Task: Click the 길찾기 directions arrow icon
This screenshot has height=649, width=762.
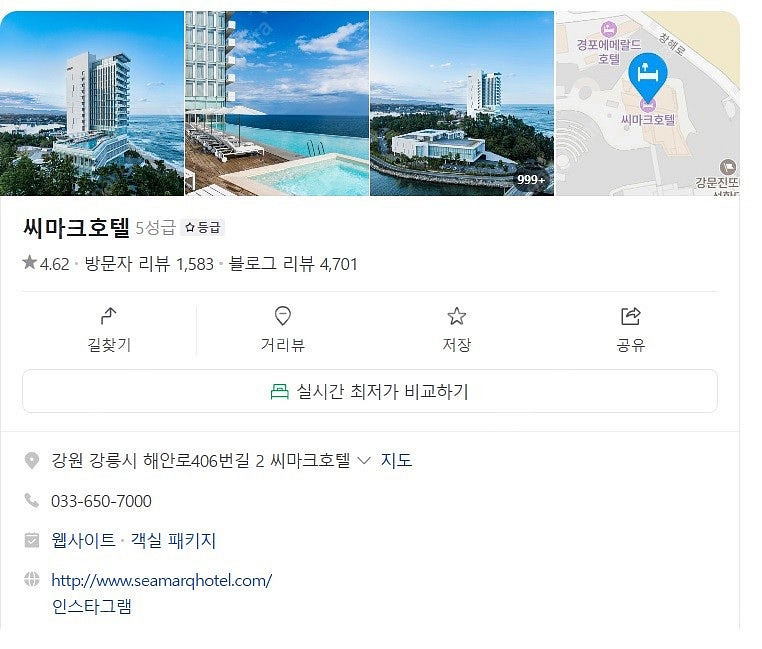Action: pyautogui.click(x=108, y=316)
